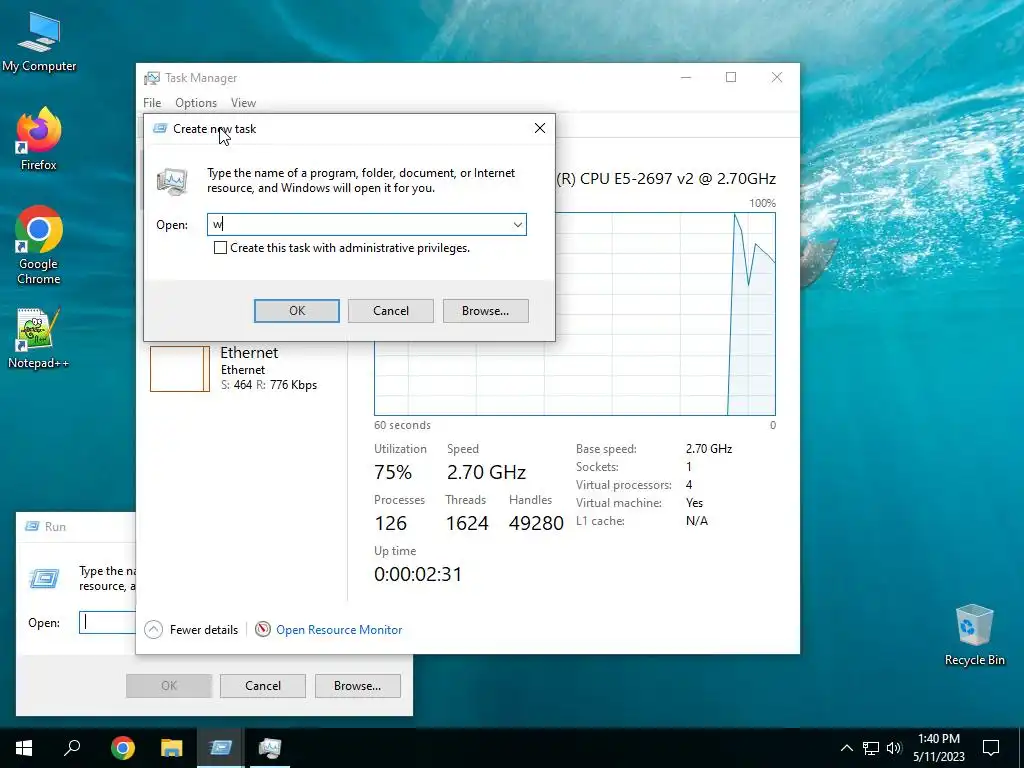Viewport: 1024px width, 768px height.
Task: Cancel the Create new task dialog
Action: [391, 311]
